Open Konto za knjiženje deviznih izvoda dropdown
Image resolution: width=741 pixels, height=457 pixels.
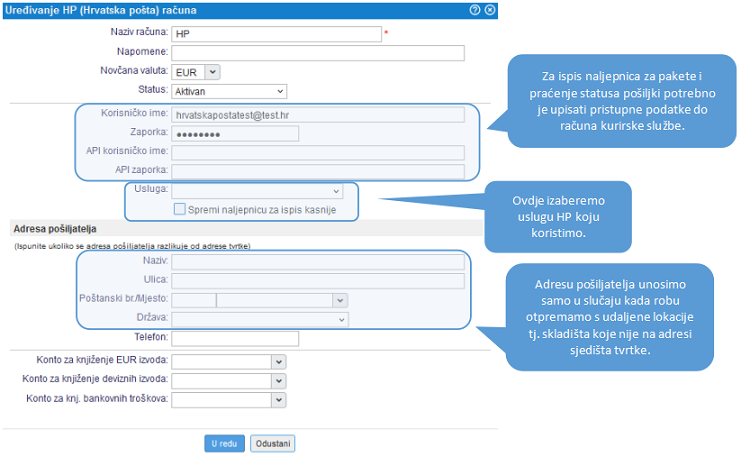tap(279, 380)
